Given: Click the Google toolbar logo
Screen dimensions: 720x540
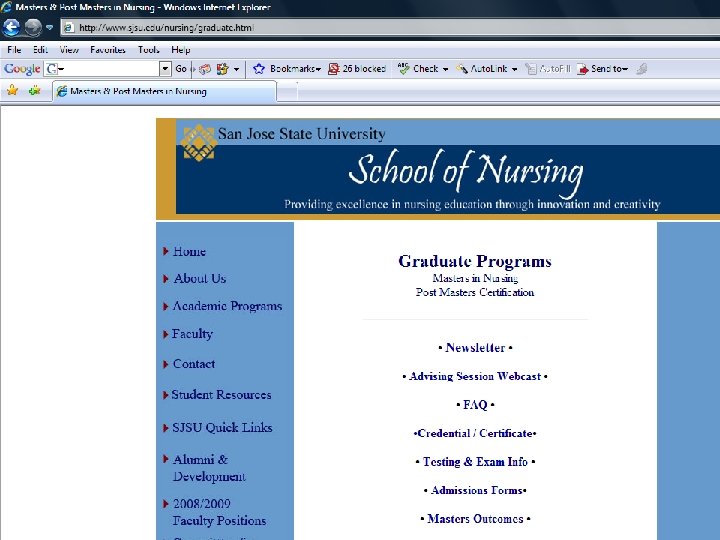Looking at the screenshot, I should (22, 69).
